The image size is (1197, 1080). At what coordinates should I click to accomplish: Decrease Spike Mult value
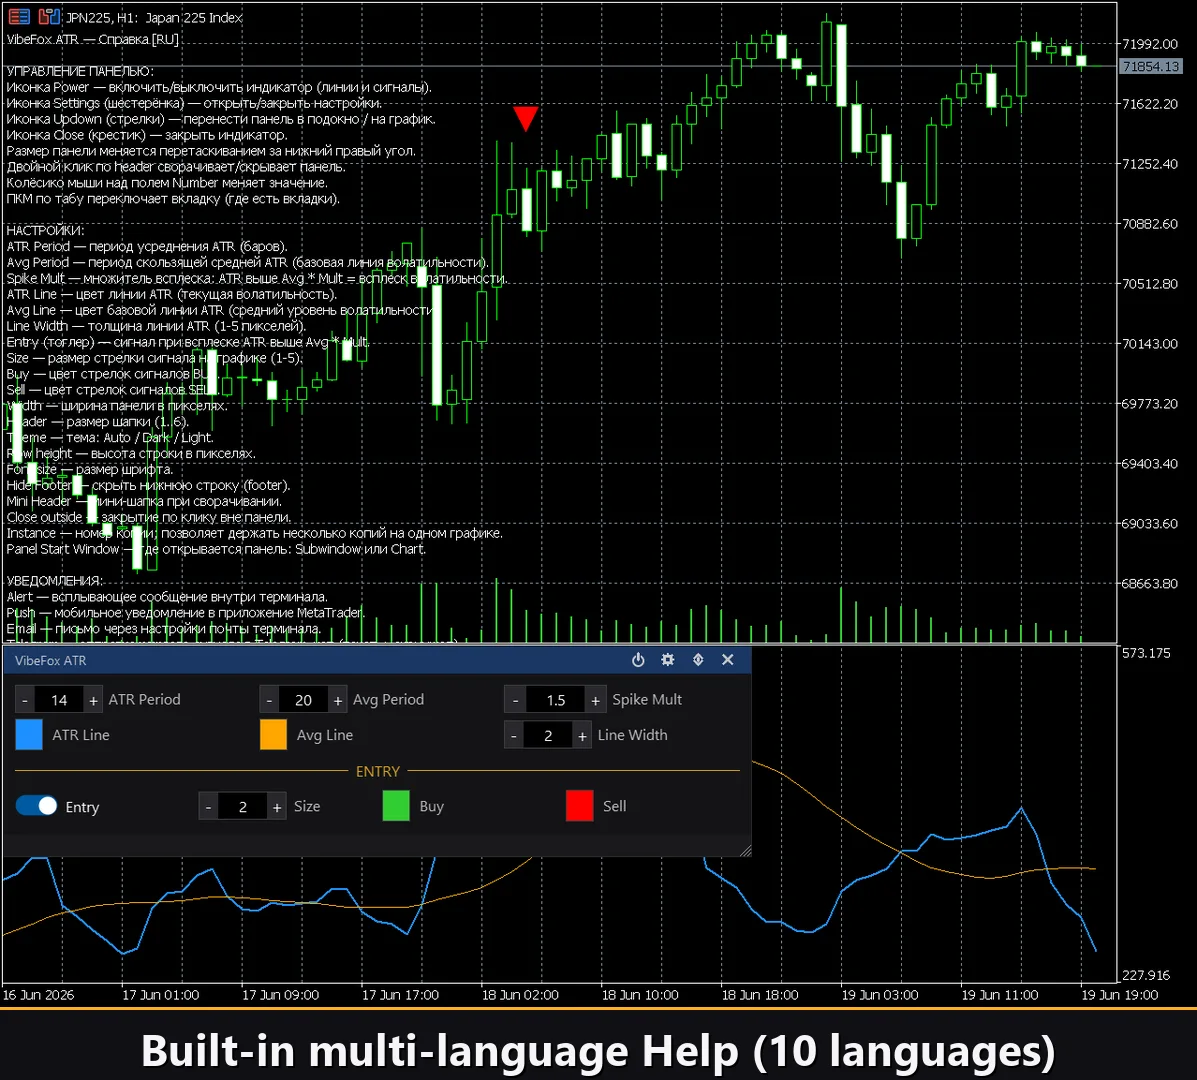click(515, 700)
